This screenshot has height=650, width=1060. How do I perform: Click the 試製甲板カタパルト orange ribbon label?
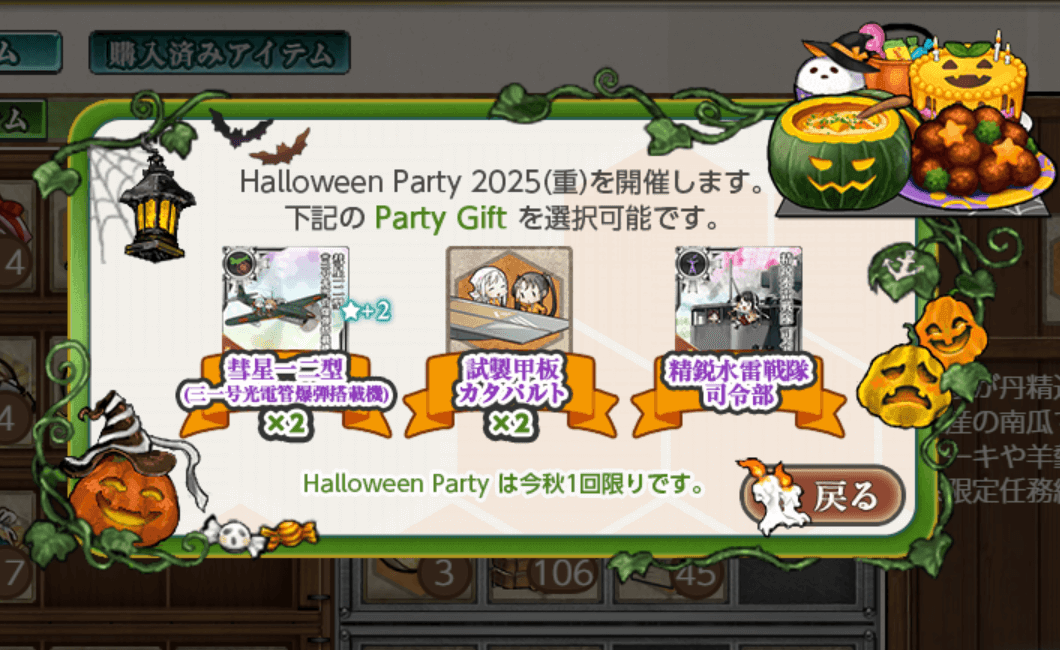511,395
